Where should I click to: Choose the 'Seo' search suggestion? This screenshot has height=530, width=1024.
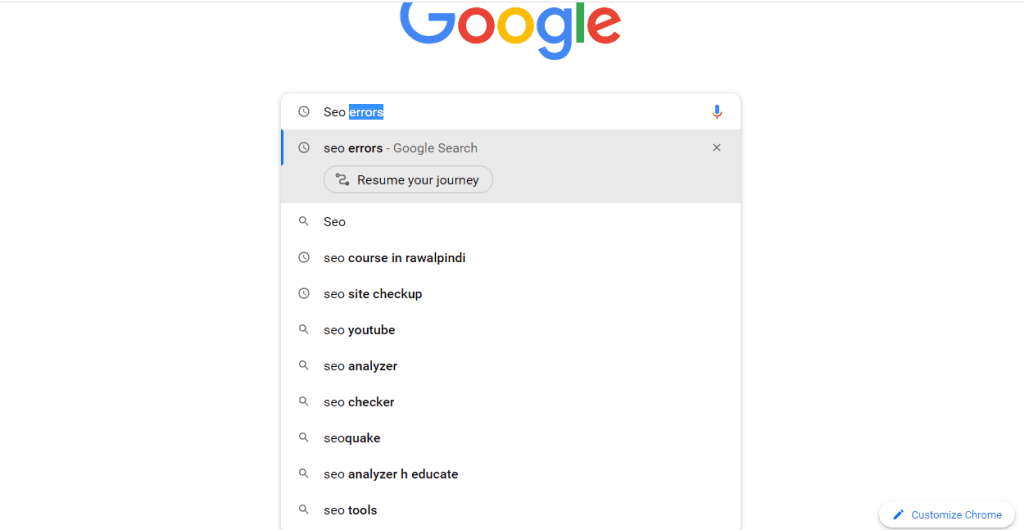(335, 222)
